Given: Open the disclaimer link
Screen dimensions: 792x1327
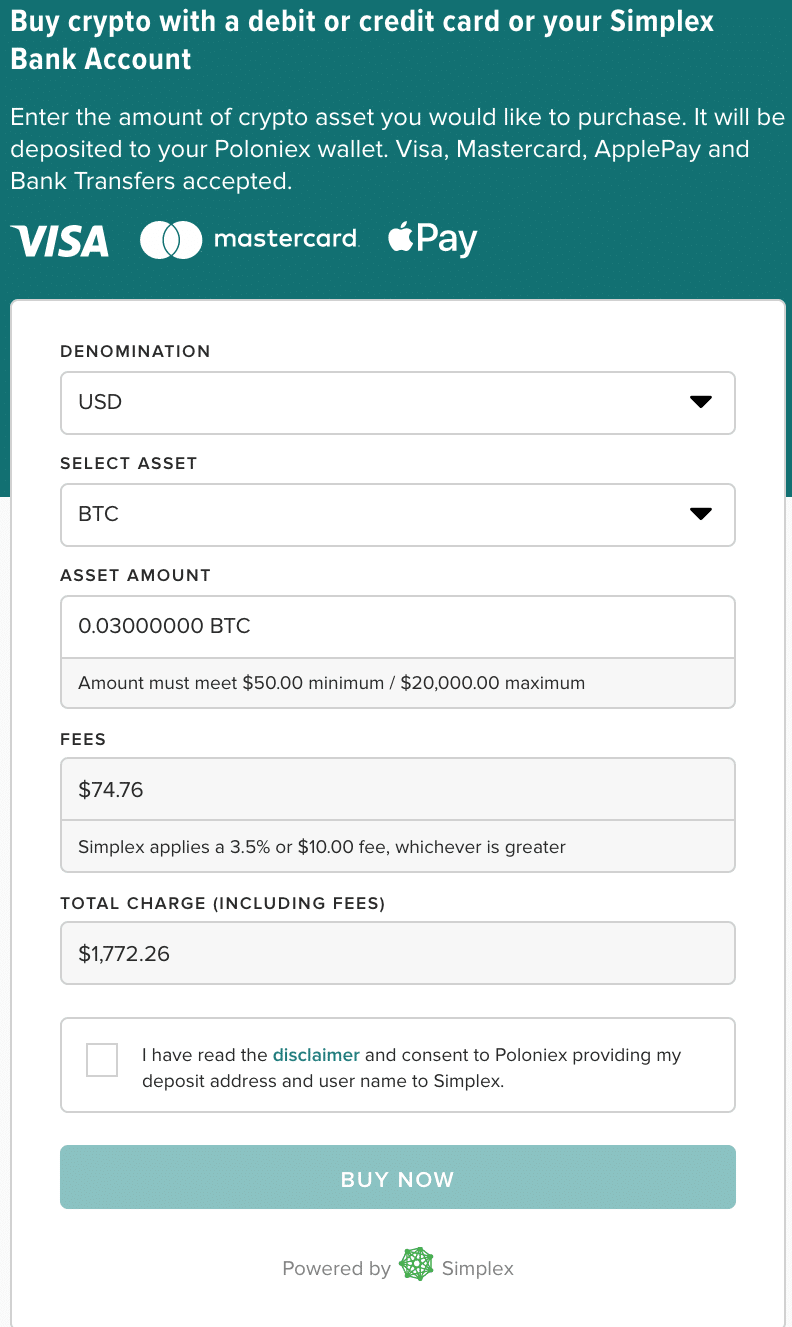Looking at the screenshot, I should pos(316,1055).
